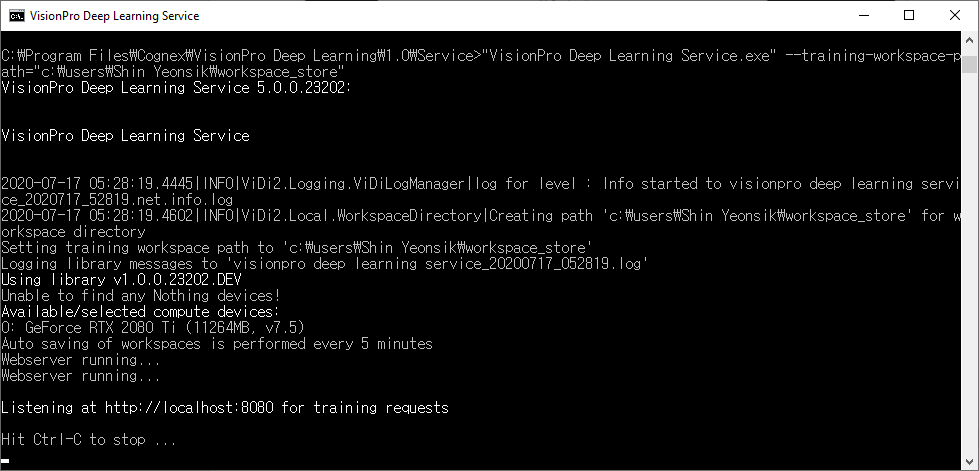The width and height of the screenshot is (979, 471).
Task: Click the scrollbar thumb at top right
Action: tap(969, 64)
